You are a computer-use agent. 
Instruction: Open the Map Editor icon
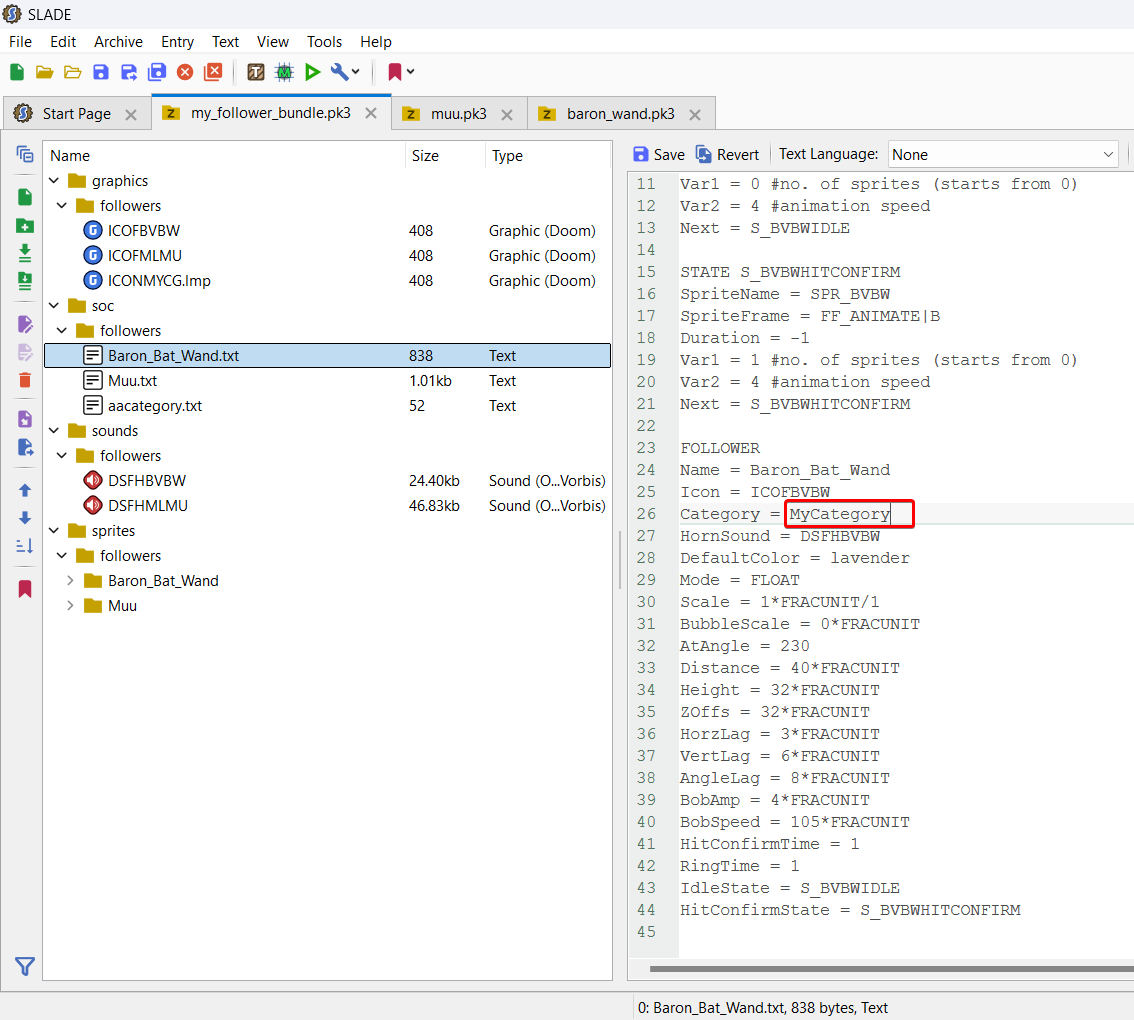coord(284,72)
